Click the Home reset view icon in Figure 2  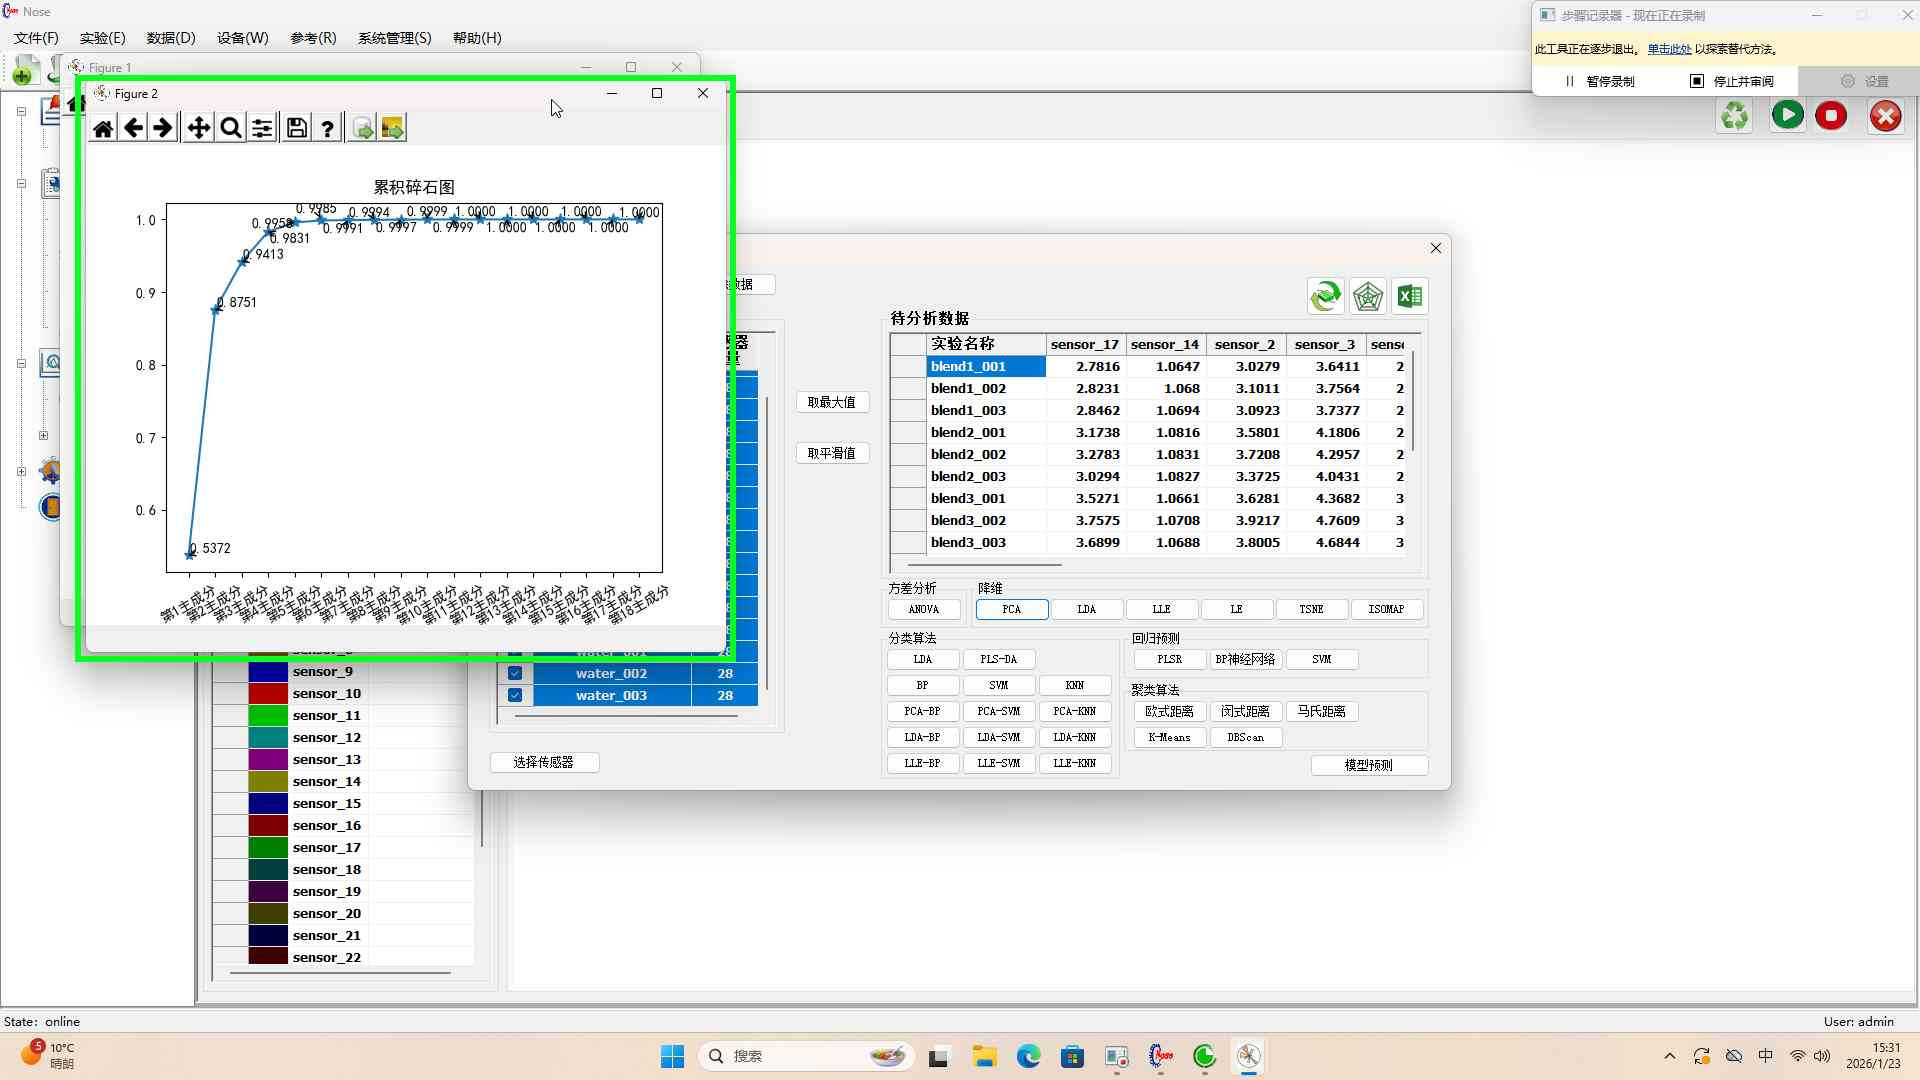tap(103, 128)
